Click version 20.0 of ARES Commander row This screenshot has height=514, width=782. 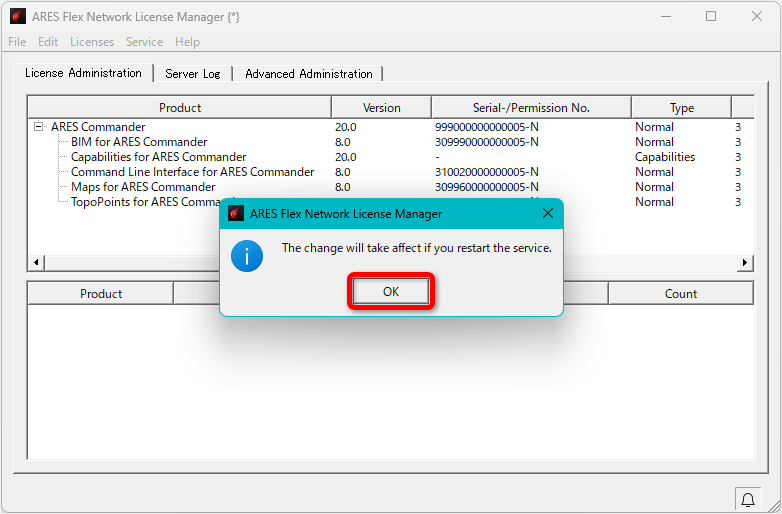346,127
